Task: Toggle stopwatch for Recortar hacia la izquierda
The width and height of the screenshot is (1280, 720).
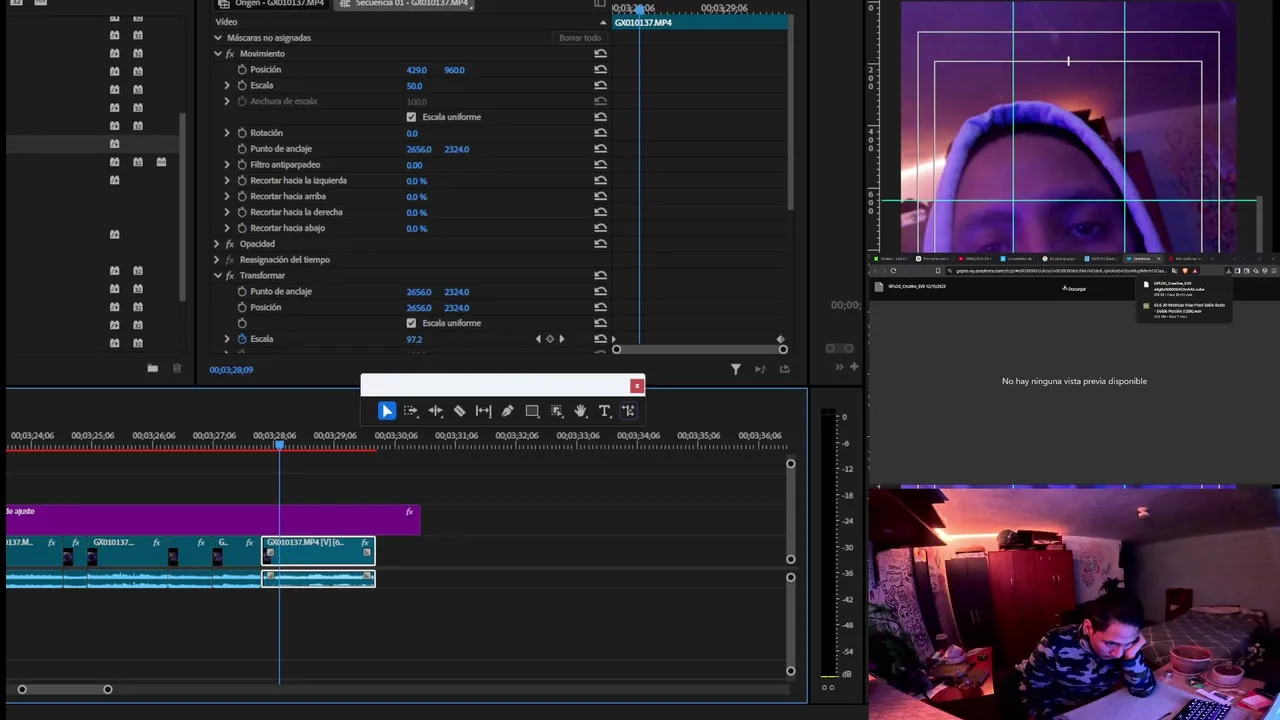Action: (x=242, y=181)
